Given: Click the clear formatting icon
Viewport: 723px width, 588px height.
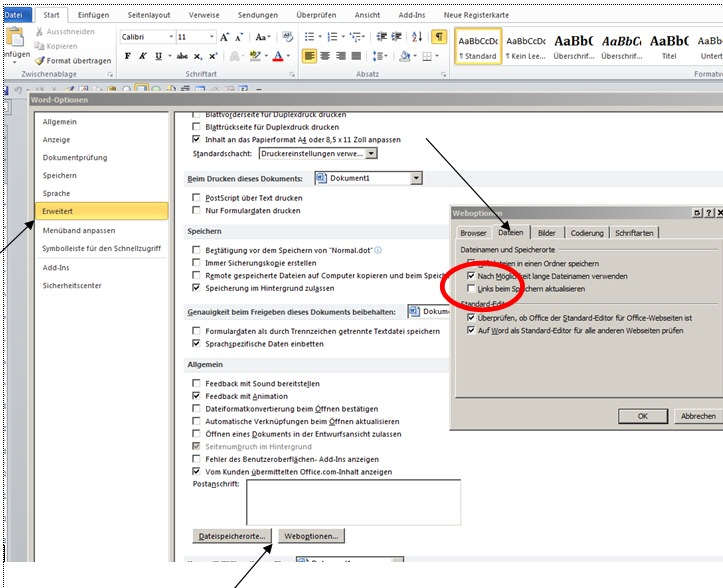Looking at the screenshot, I should coord(288,36).
